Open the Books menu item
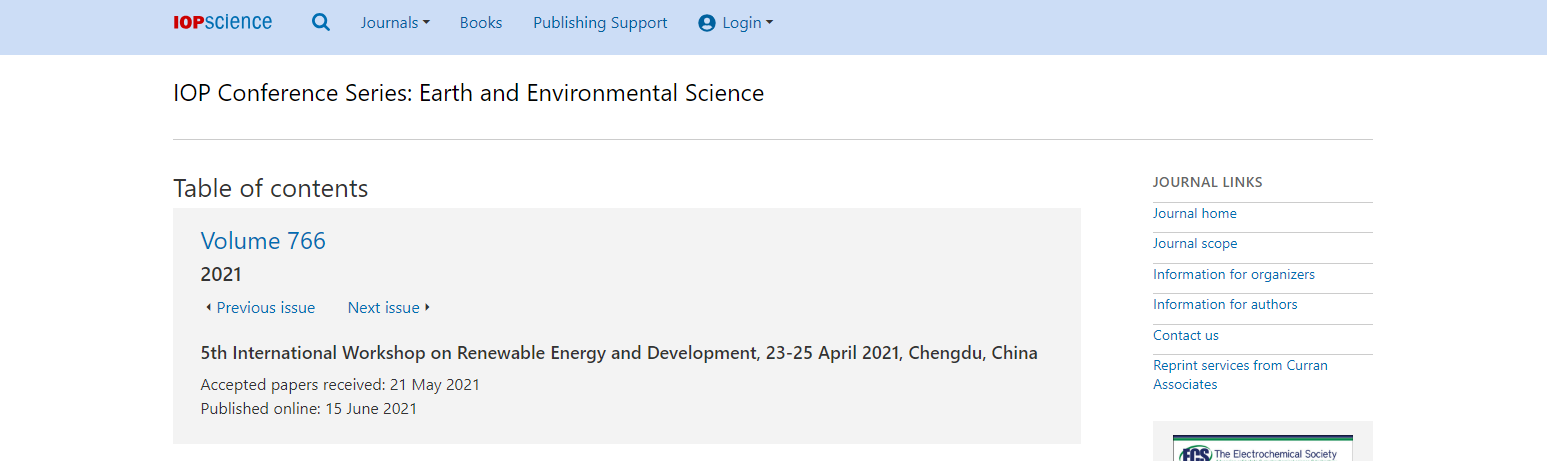Screen dimensions: 1547x461 [481, 22]
